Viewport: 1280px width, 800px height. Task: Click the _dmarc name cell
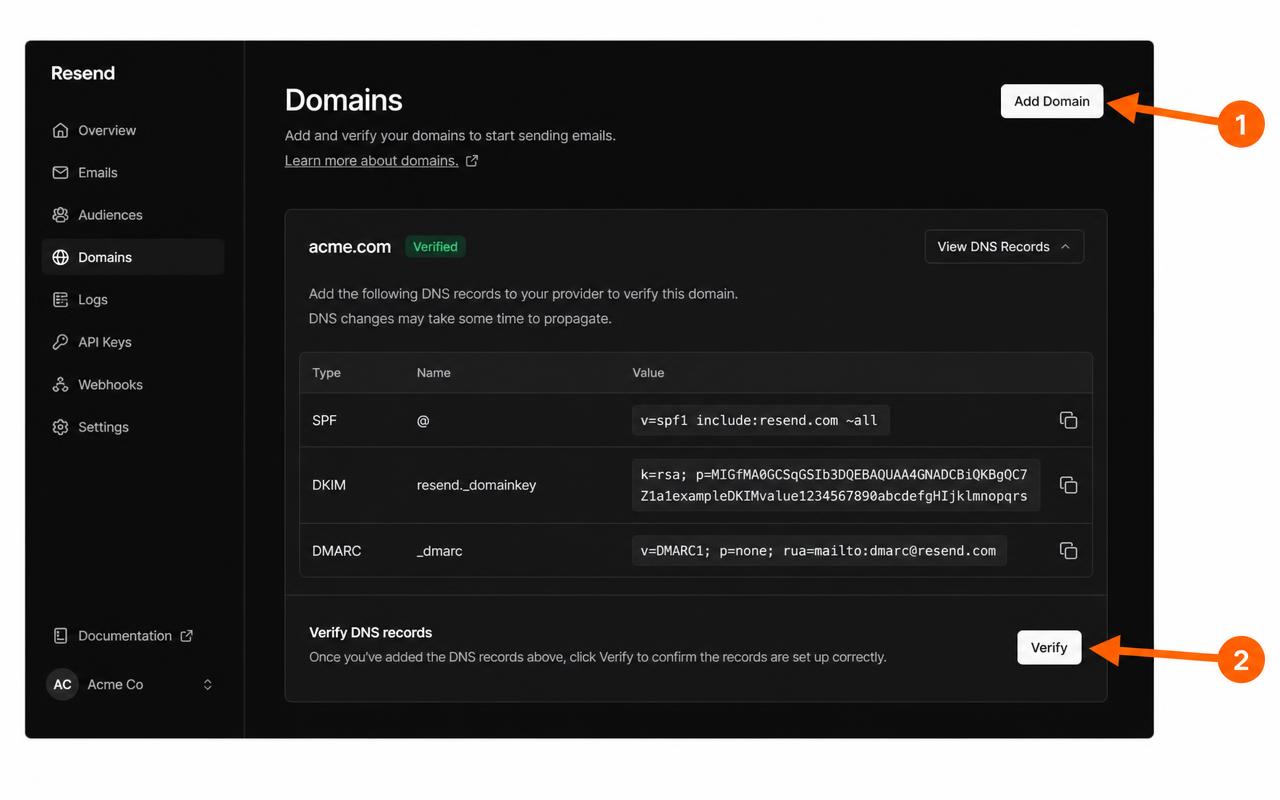click(440, 551)
